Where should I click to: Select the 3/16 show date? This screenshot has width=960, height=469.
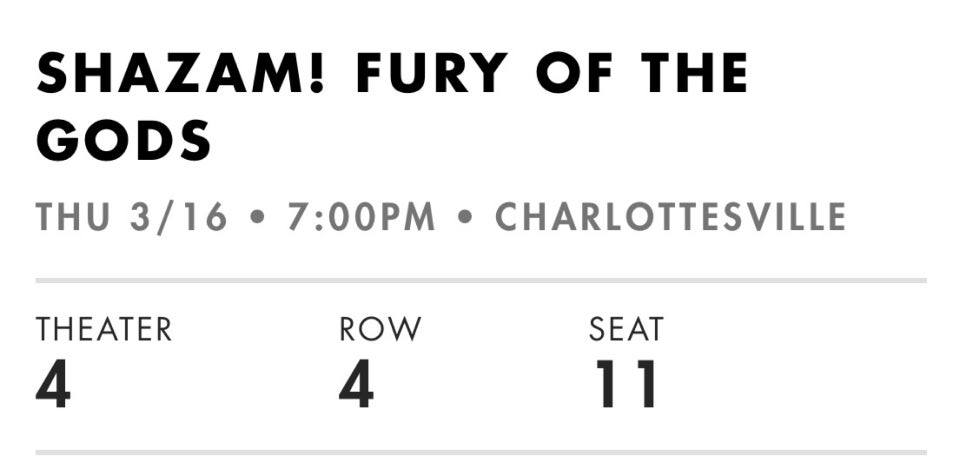coord(178,217)
